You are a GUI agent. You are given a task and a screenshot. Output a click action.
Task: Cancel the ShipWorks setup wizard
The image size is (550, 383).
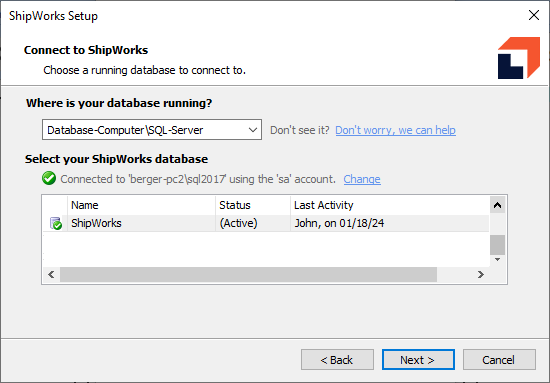499,360
